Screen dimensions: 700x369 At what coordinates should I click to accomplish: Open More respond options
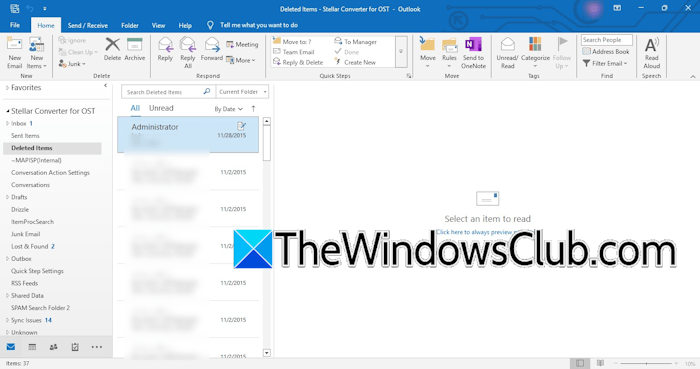tap(241, 60)
